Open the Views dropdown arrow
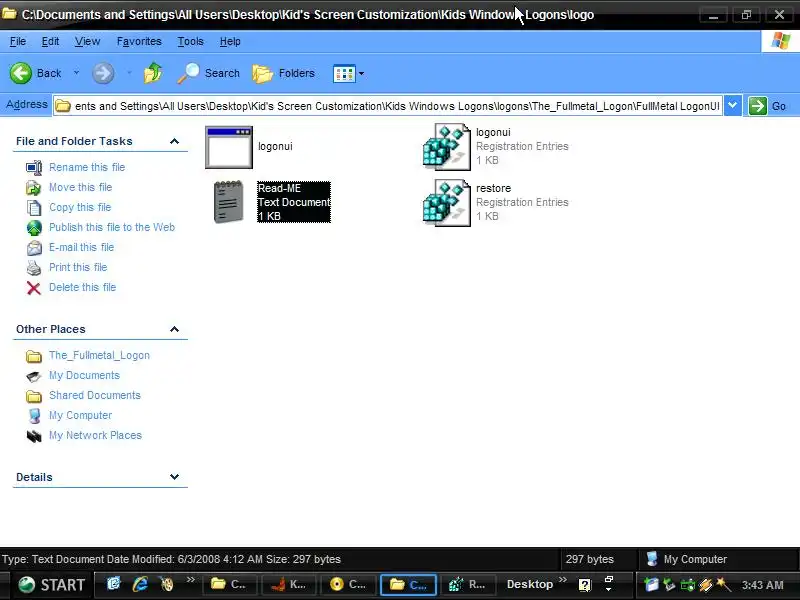The image size is (800, 600). 361,73
